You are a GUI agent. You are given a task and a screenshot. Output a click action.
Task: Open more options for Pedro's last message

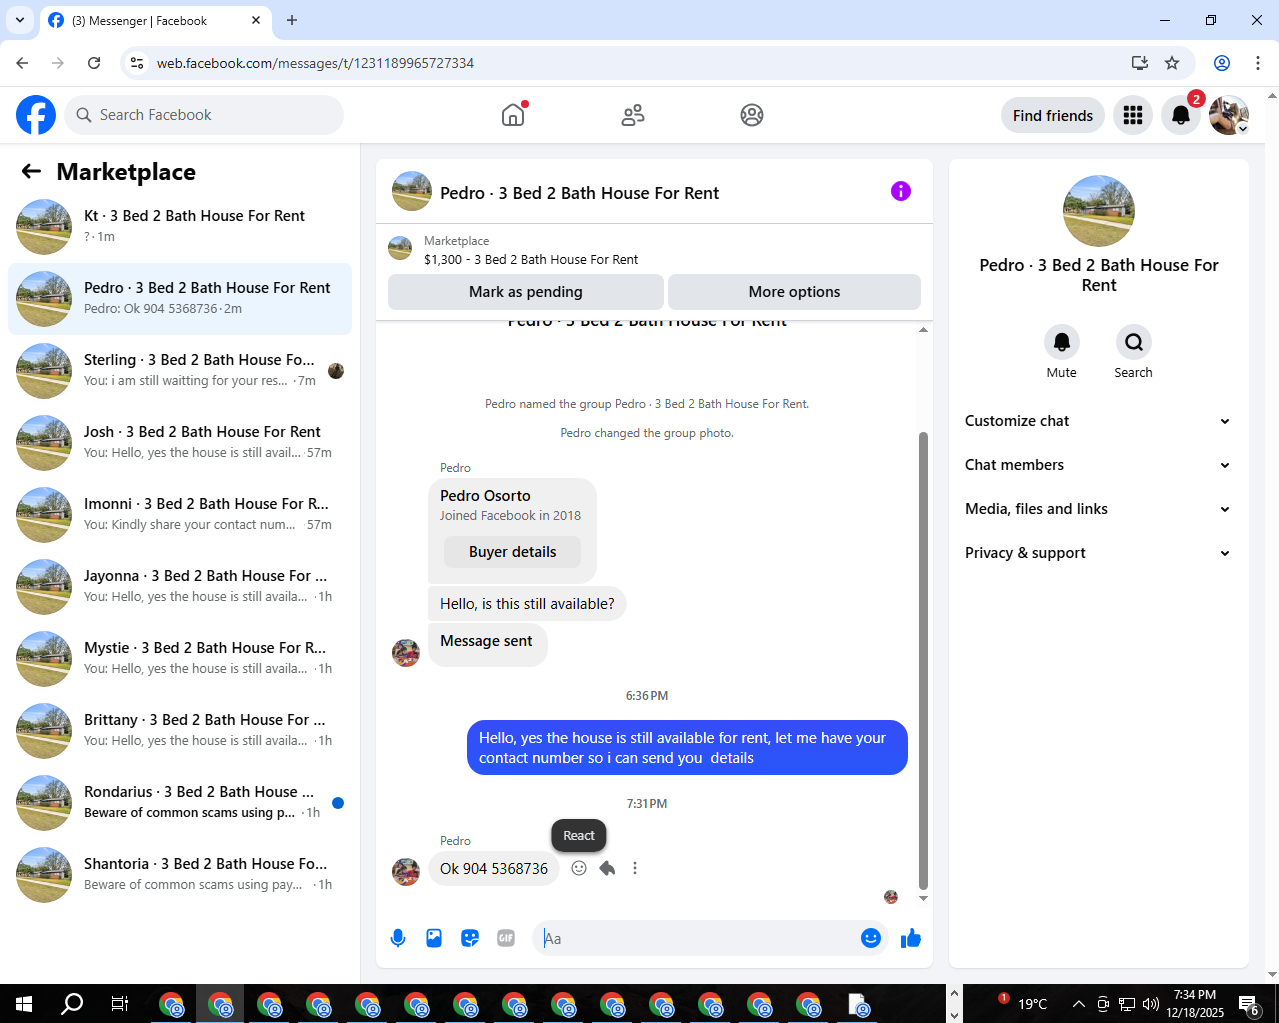635,868
